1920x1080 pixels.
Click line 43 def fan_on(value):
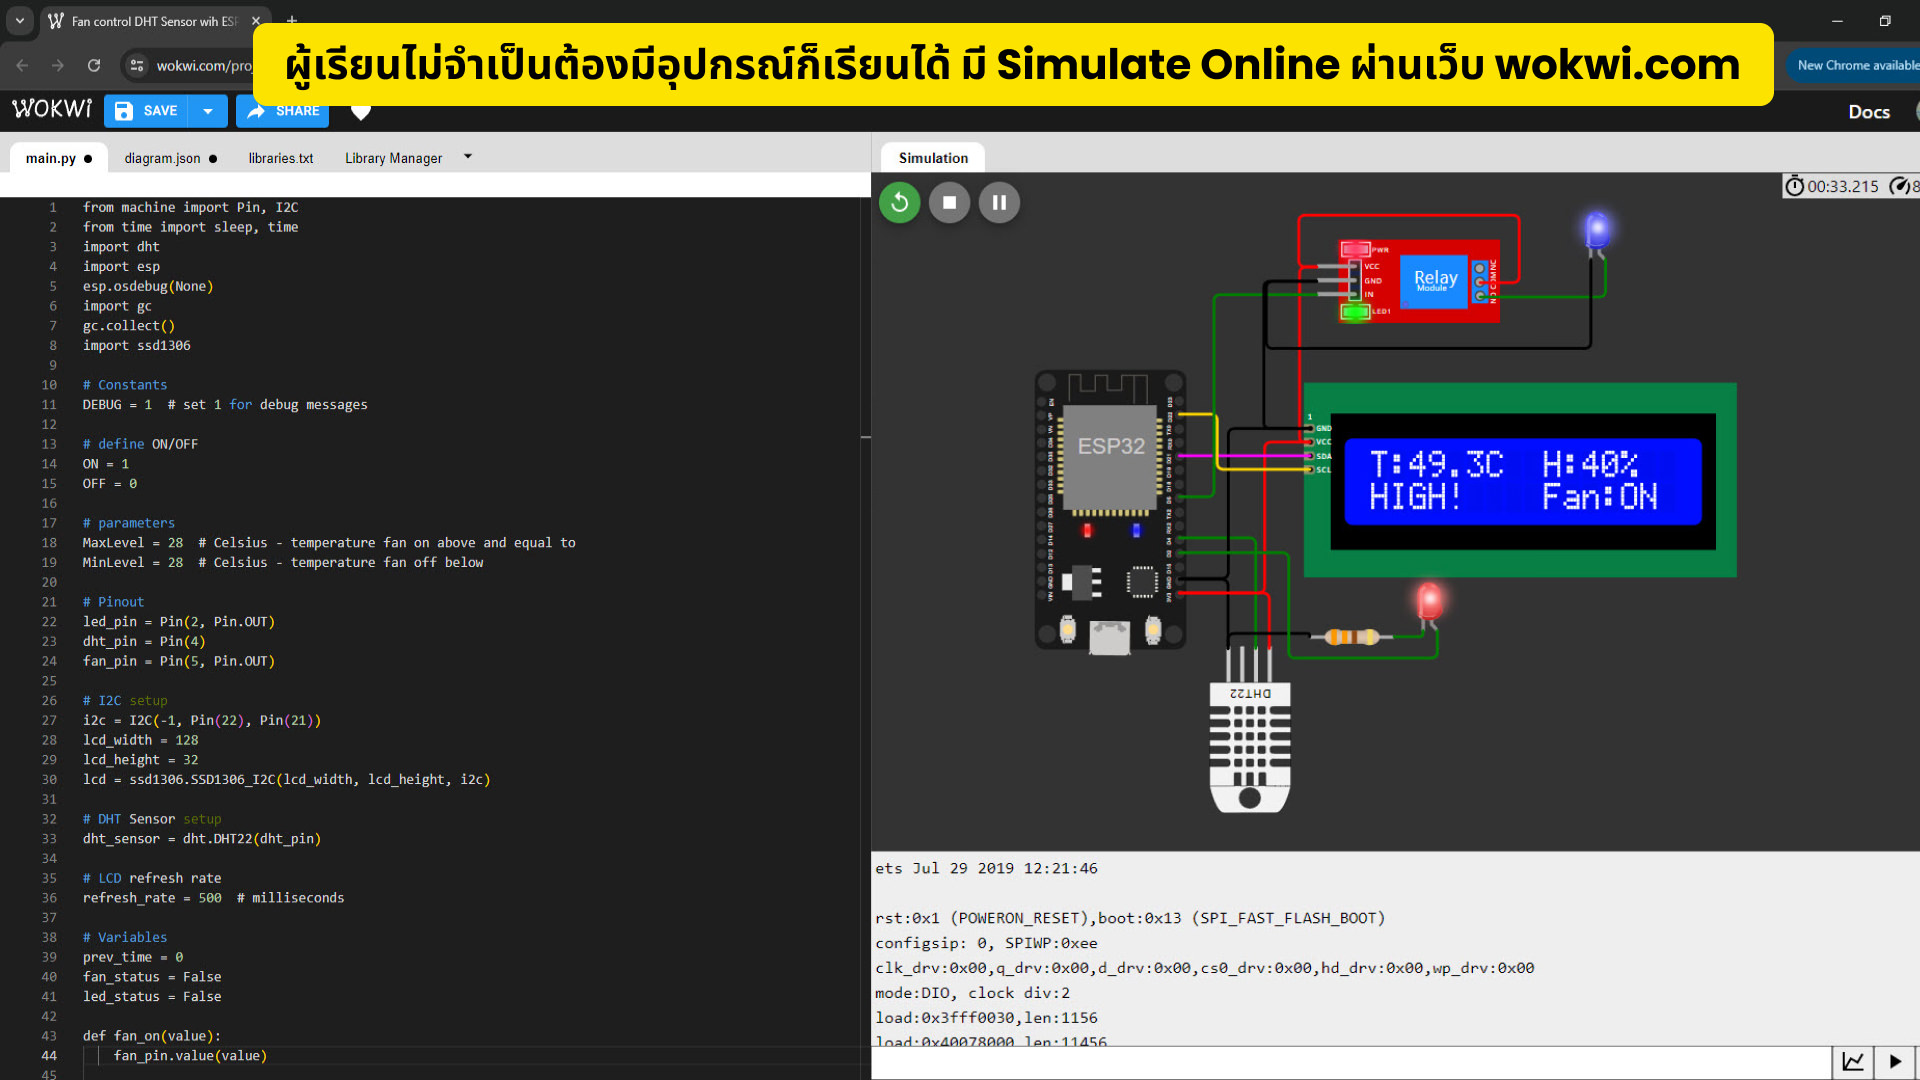pos(151,1036)
